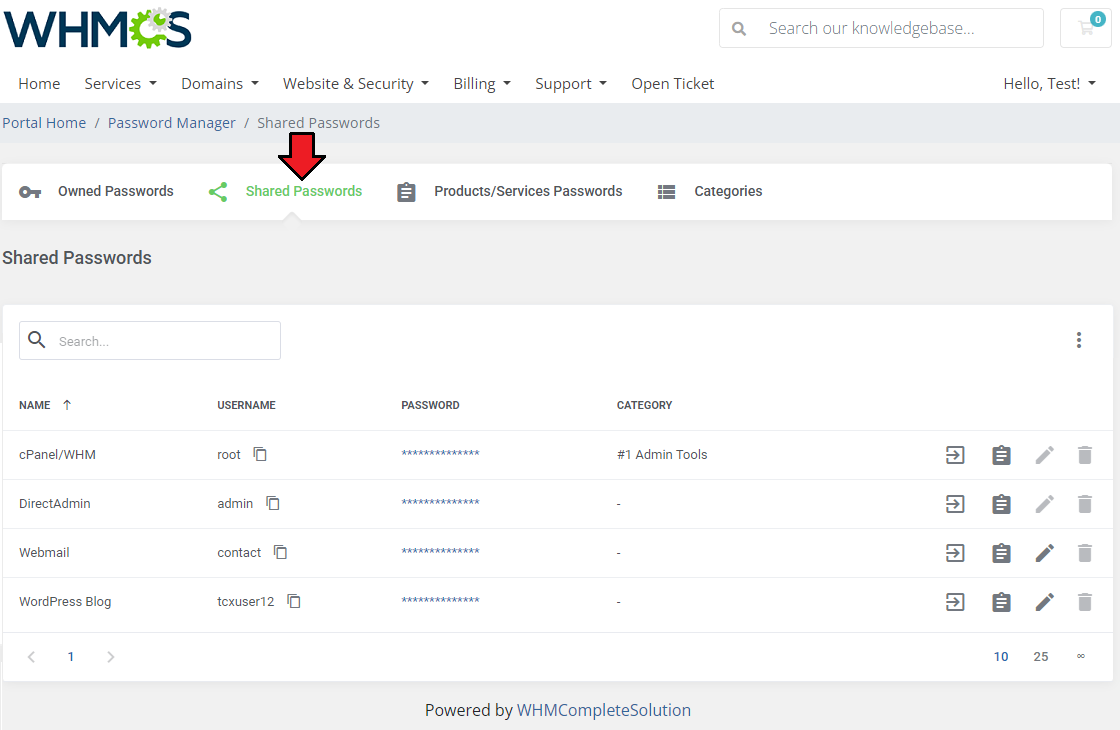This screenshot has width=1120, height=730.
Task: Reveal the masked password for WordPress Blog
Action: 440,601
